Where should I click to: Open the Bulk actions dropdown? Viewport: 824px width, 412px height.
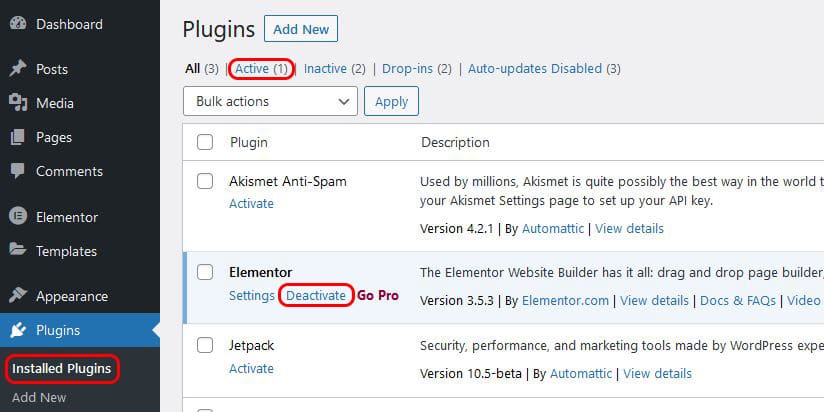[x=270, y=101]
